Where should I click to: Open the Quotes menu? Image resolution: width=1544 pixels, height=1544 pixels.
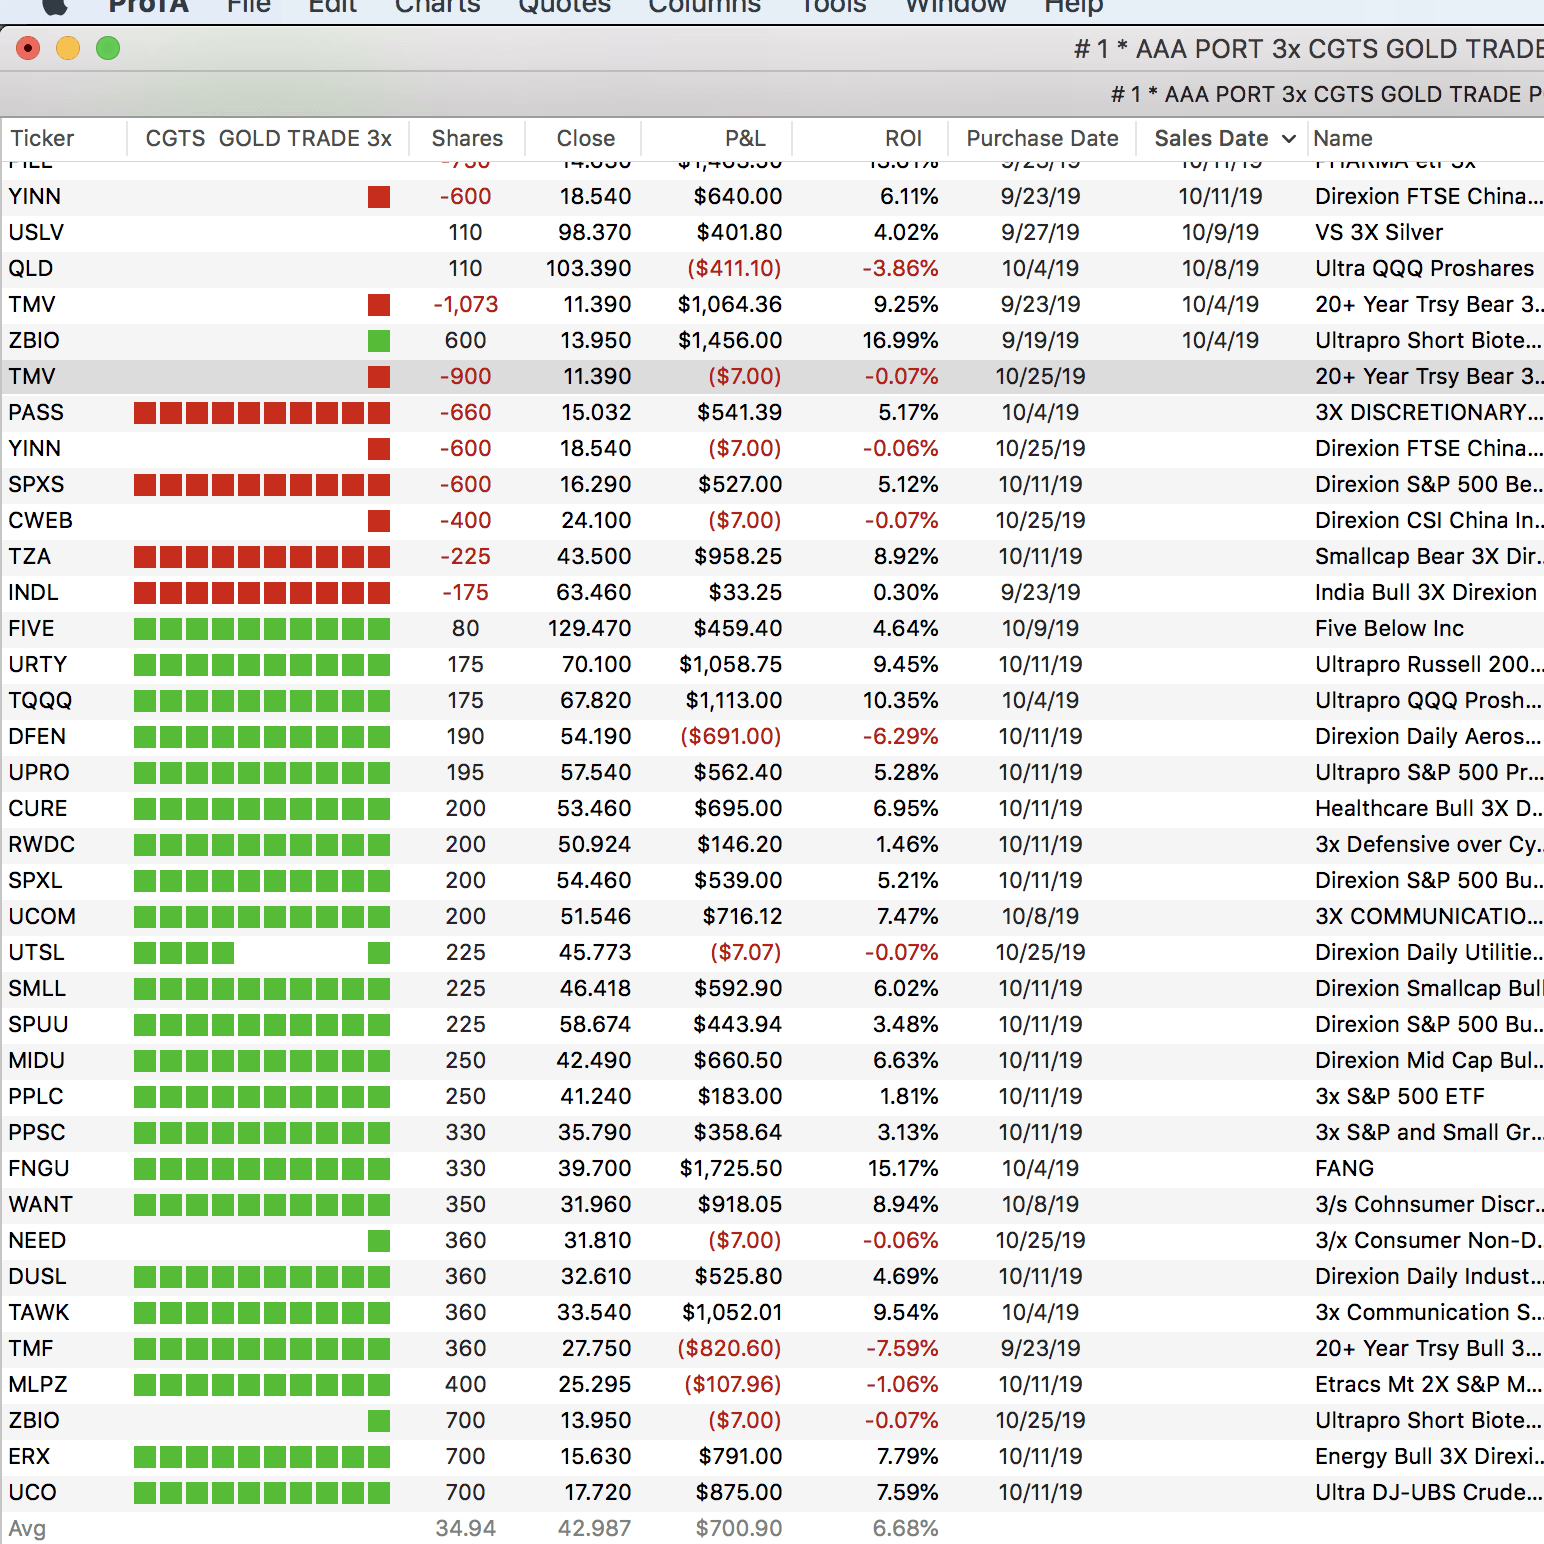564,6
